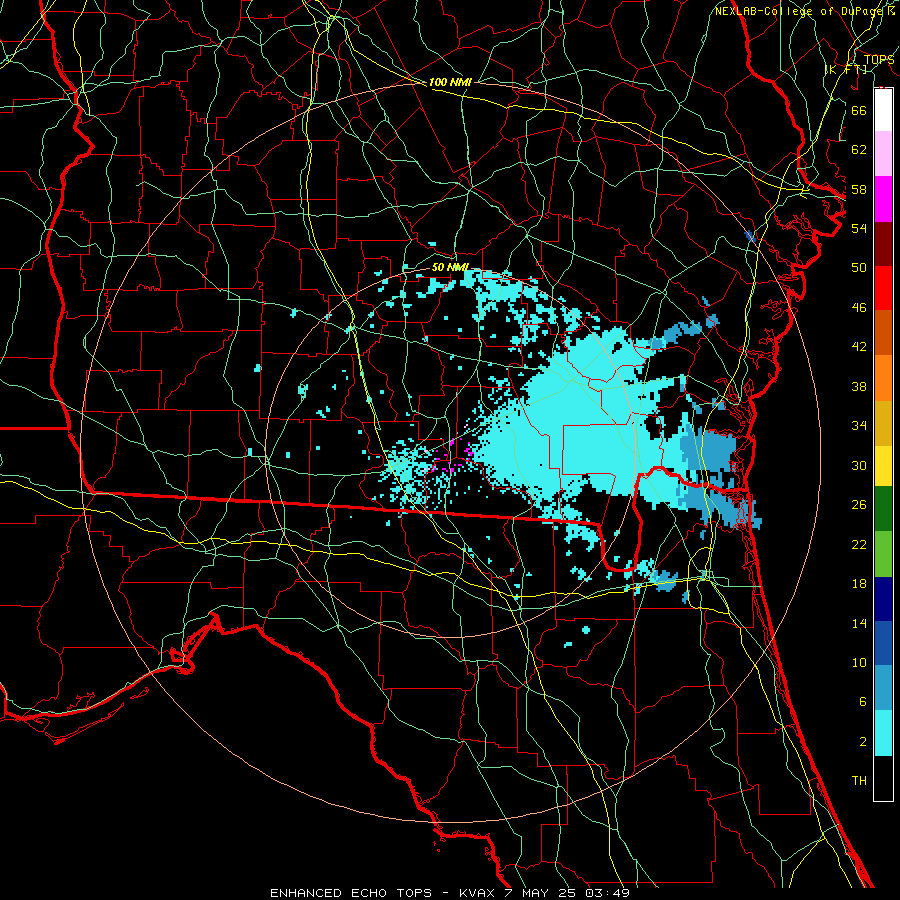Viewport: 900px width, 900px height.
Task: Click the legend value '46'
Action: pos(859,308)
